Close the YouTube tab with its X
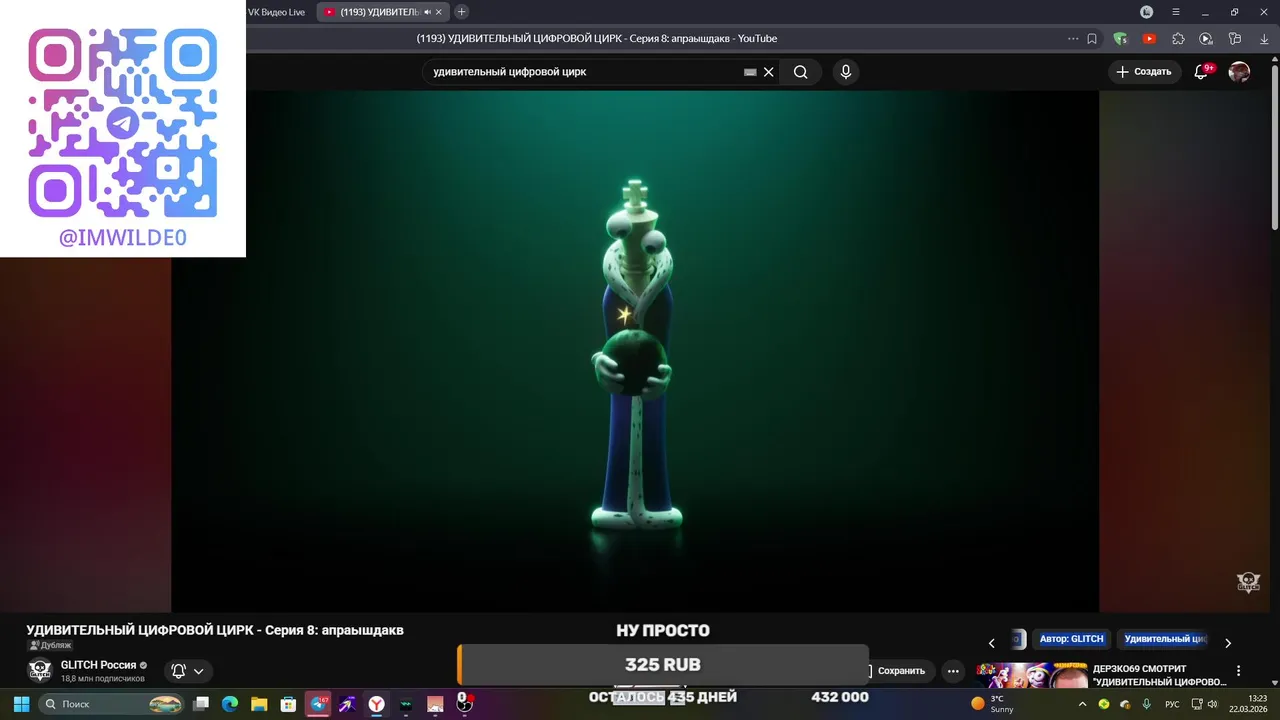Image resolution: width=1280 pixels, height=720 pixels. coord(438,12)
